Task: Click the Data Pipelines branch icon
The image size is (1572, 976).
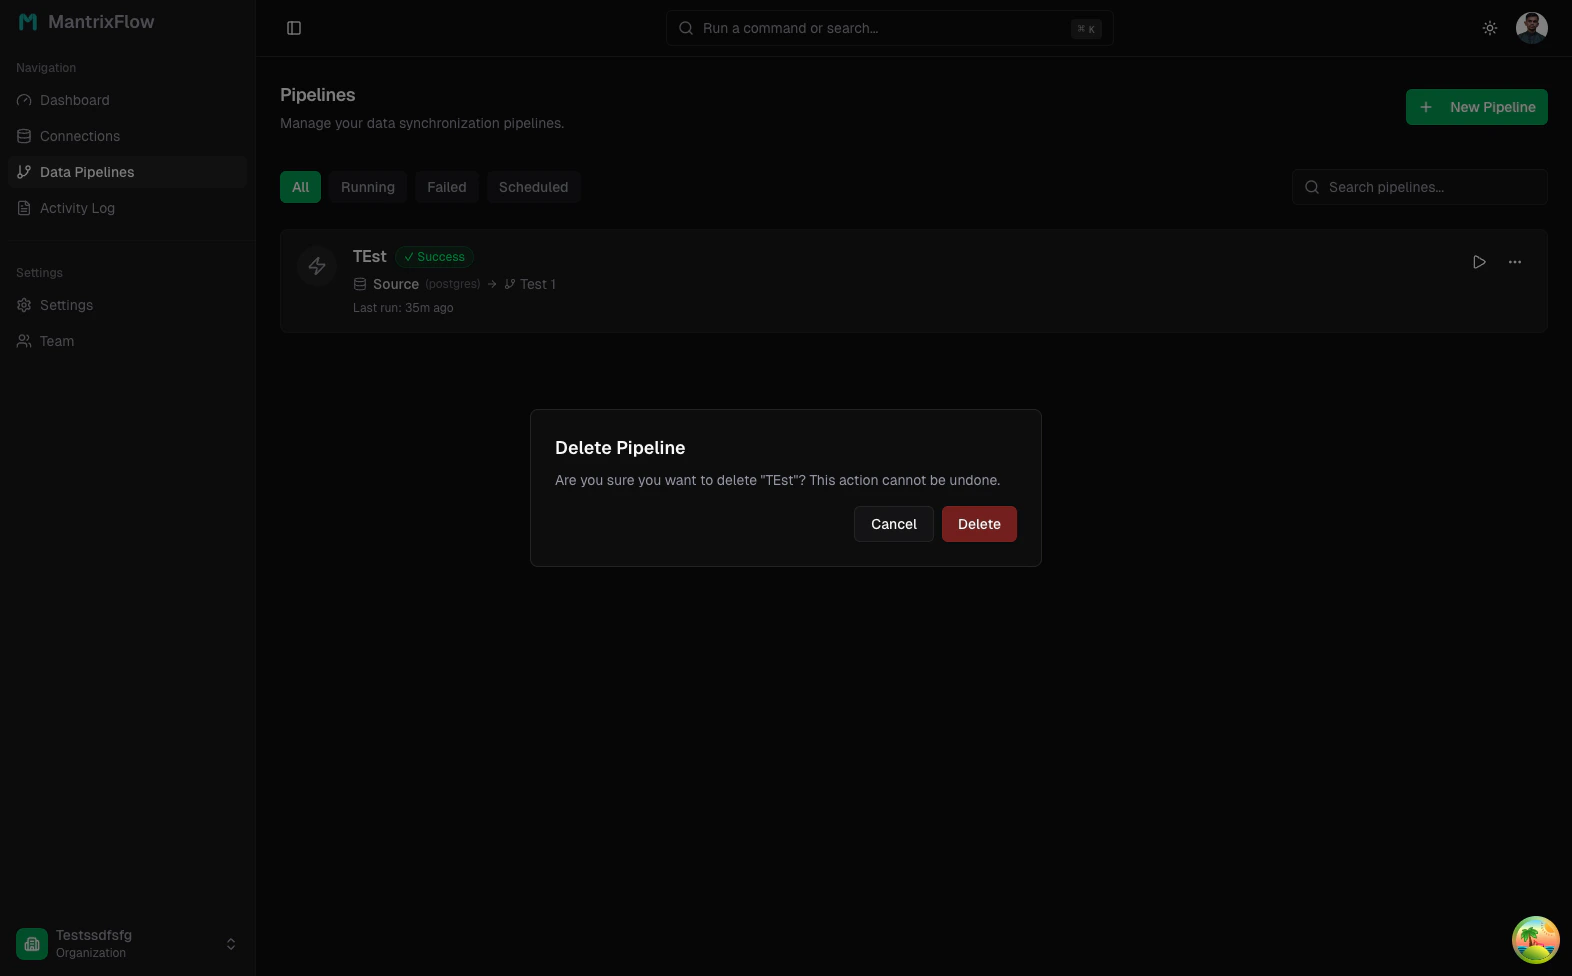Action: (24, 172)
